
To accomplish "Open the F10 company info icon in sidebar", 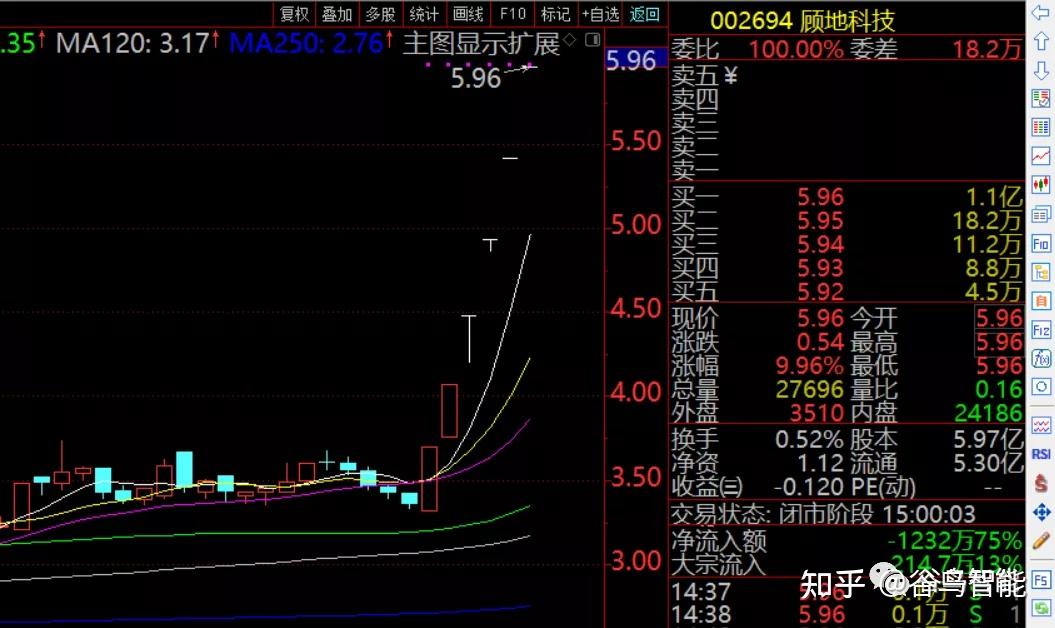I will [1041, 243].
